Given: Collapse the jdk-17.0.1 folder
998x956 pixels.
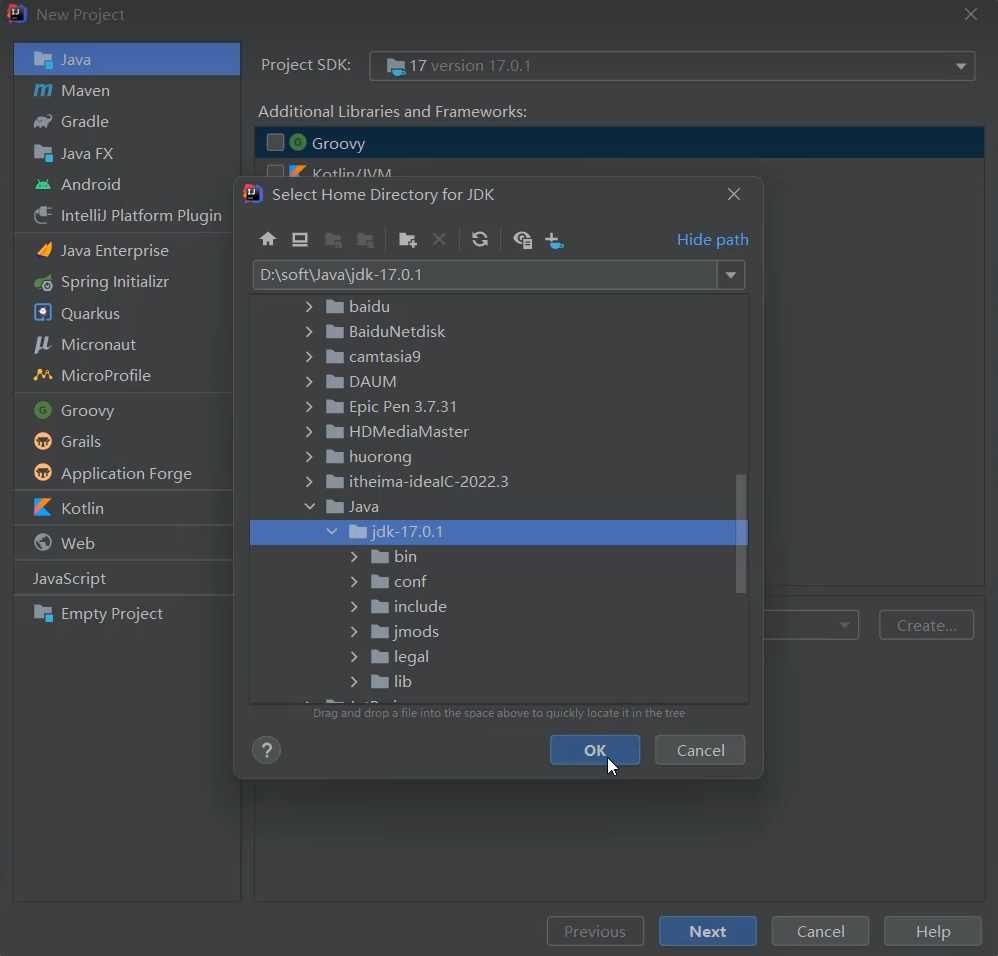Looking at the screenshot, I should click(332, 531).
